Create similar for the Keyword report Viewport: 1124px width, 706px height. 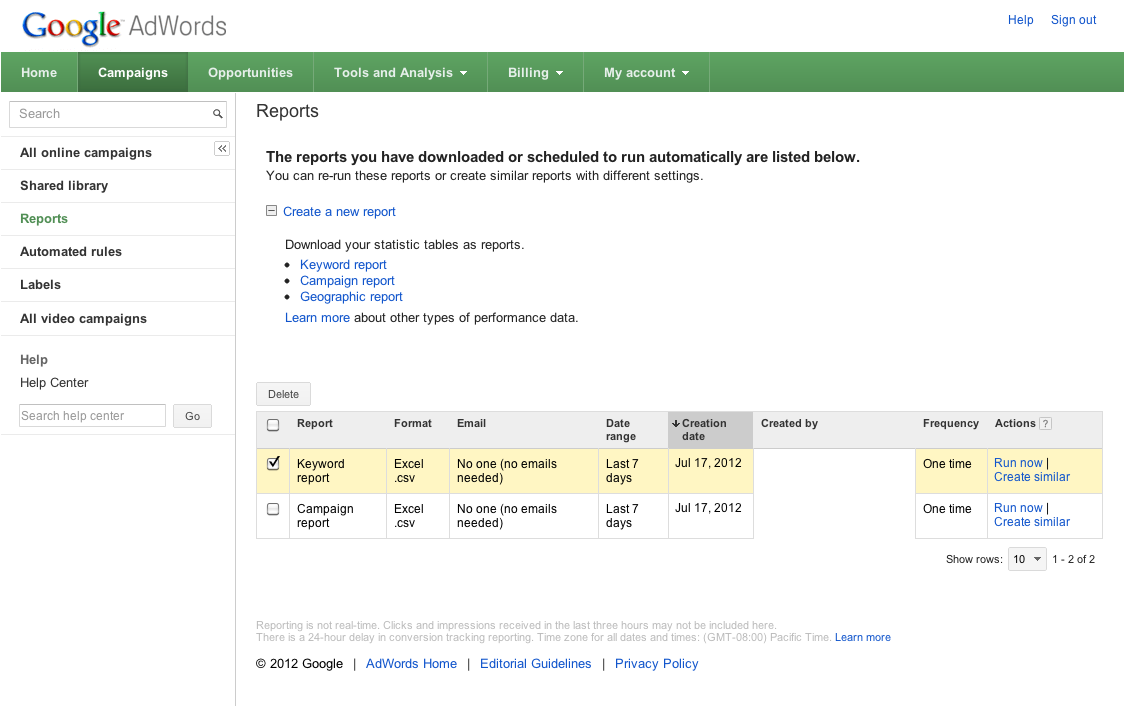(x=1032, y=477)
